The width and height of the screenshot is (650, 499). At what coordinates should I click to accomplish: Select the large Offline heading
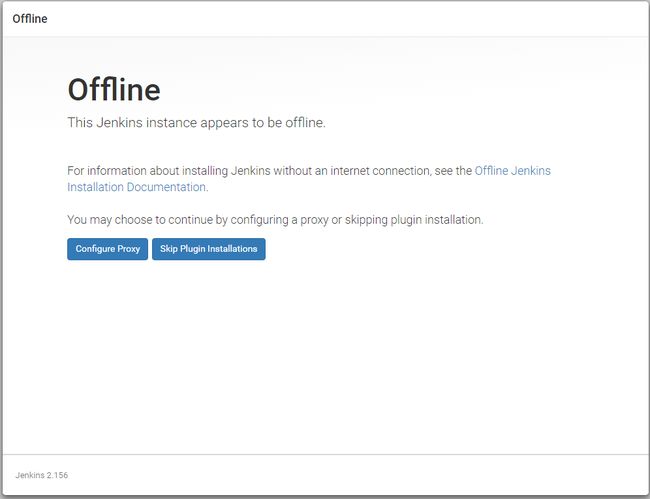coord(114,90)
